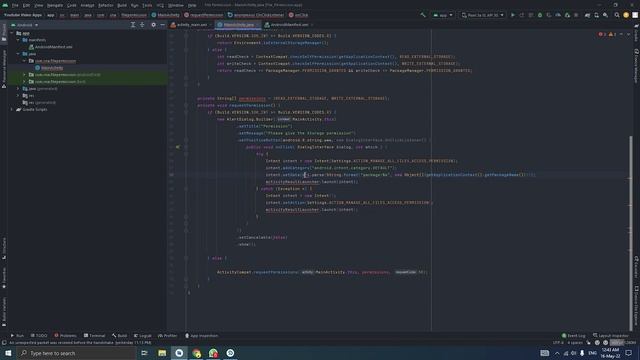Click the taskbar clock and date
640x360 pixels.
coord(610,353)
